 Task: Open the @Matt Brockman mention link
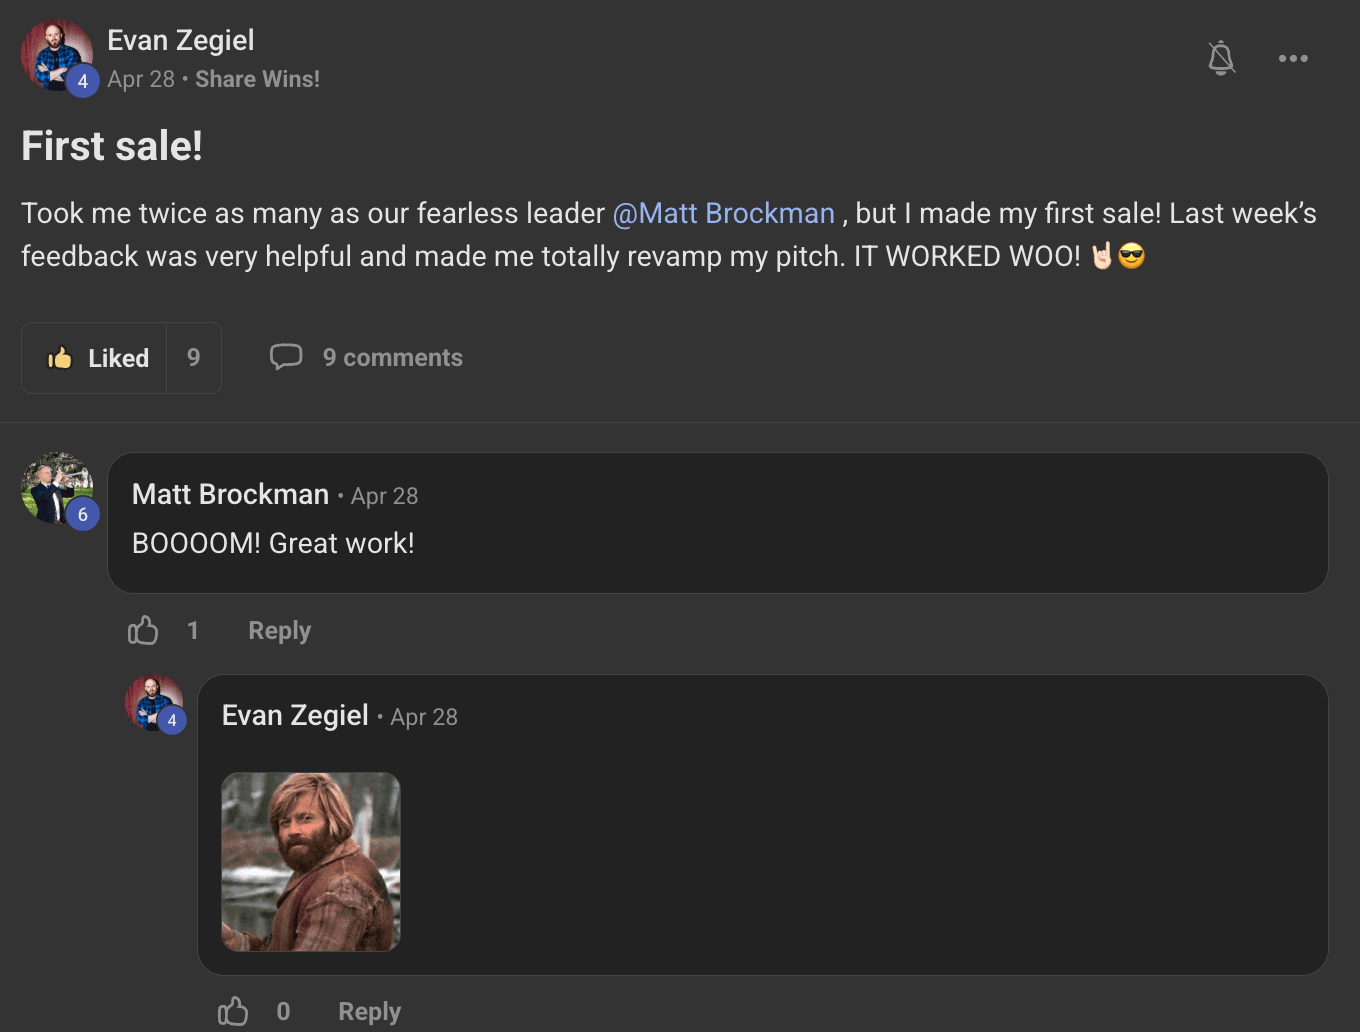pos(723,213)
